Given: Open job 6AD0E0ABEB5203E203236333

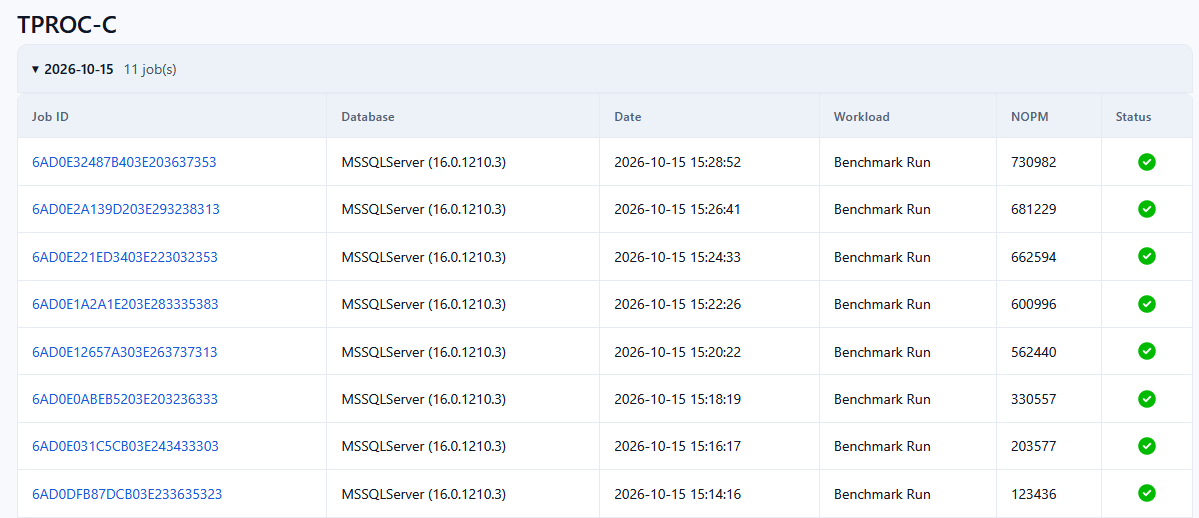Looking at the screenshot, I should (125, 399).
